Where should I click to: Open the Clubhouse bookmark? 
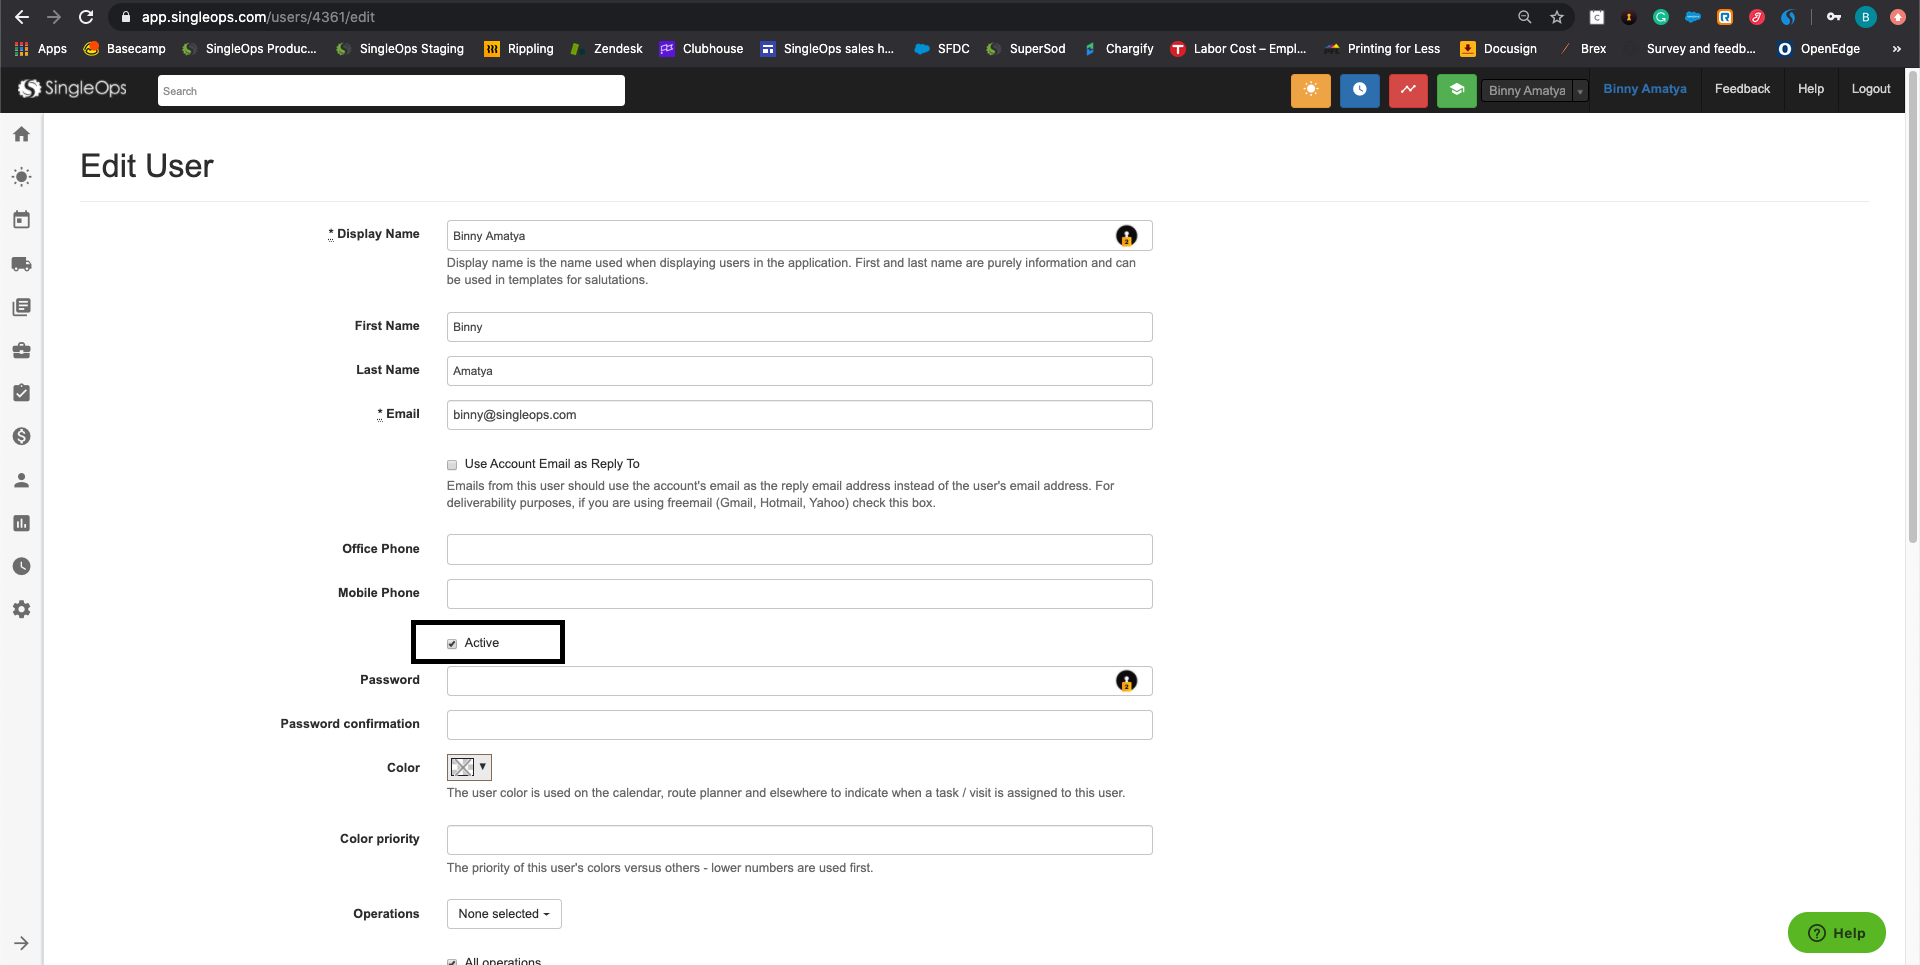pyautogui.click(x=702, y=49)
